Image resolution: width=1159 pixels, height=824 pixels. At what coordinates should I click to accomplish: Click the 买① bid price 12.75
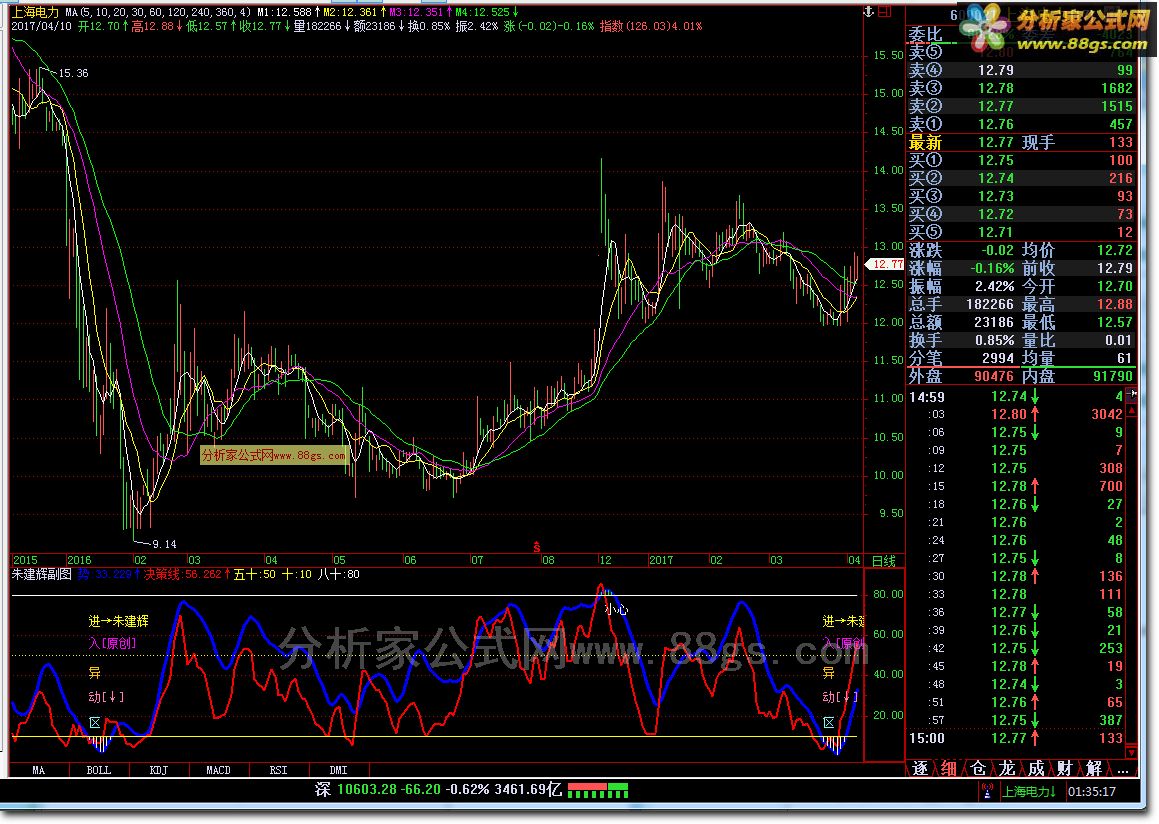click(x=996, y=160)
